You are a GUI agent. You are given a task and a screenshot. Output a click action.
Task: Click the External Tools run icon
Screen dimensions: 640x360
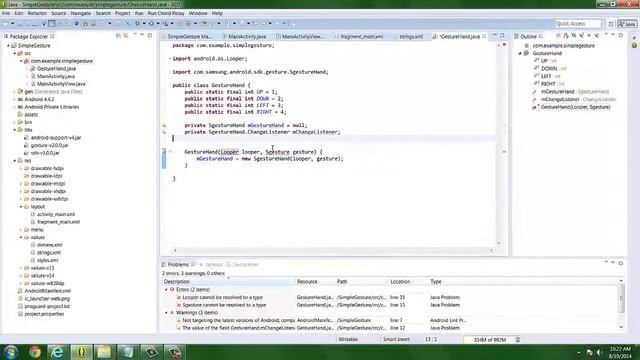click(x=166, y=24)
